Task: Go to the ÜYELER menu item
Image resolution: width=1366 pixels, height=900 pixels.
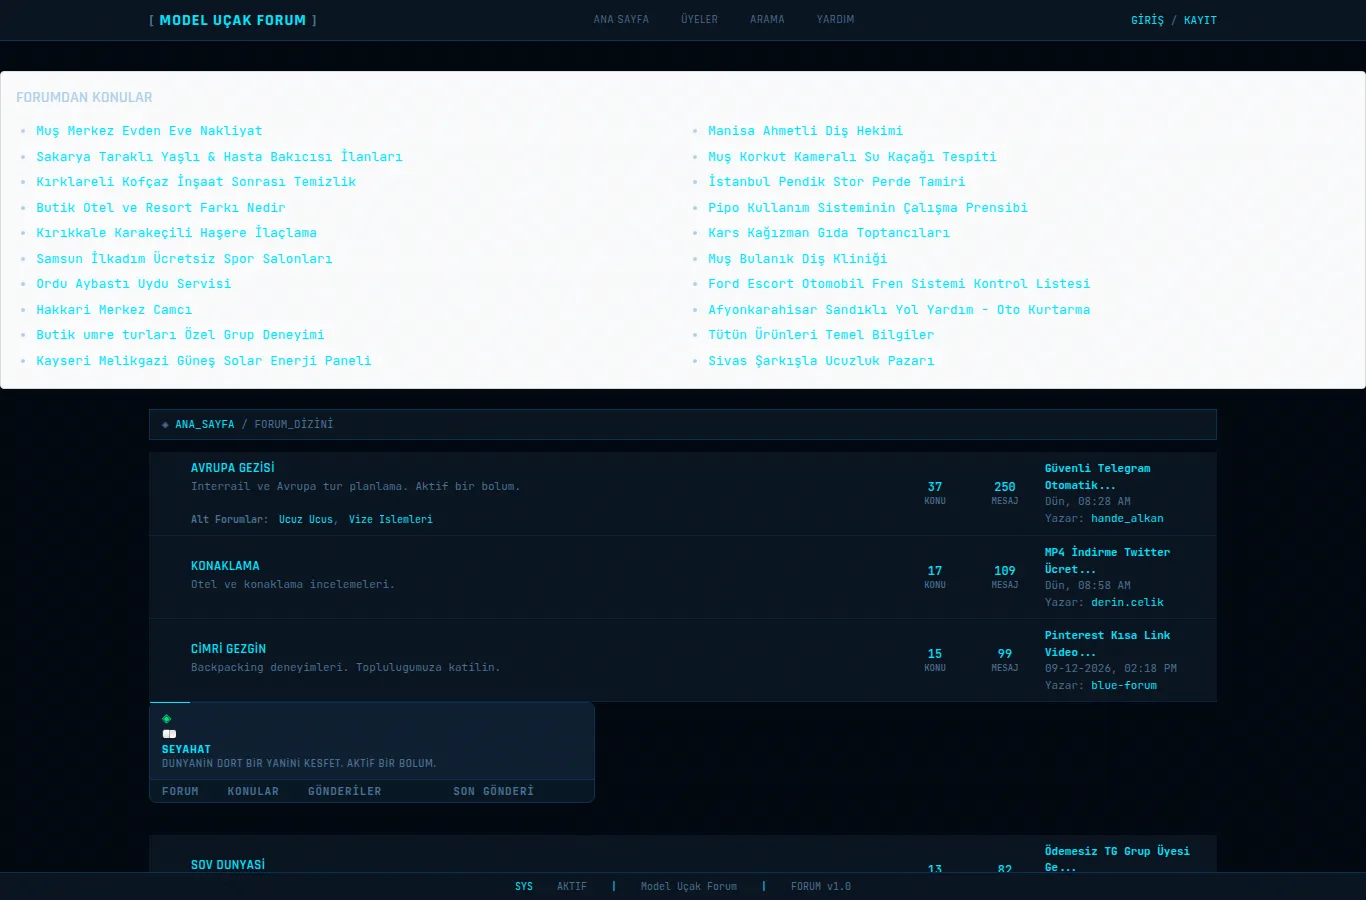Action: [699, 19]
